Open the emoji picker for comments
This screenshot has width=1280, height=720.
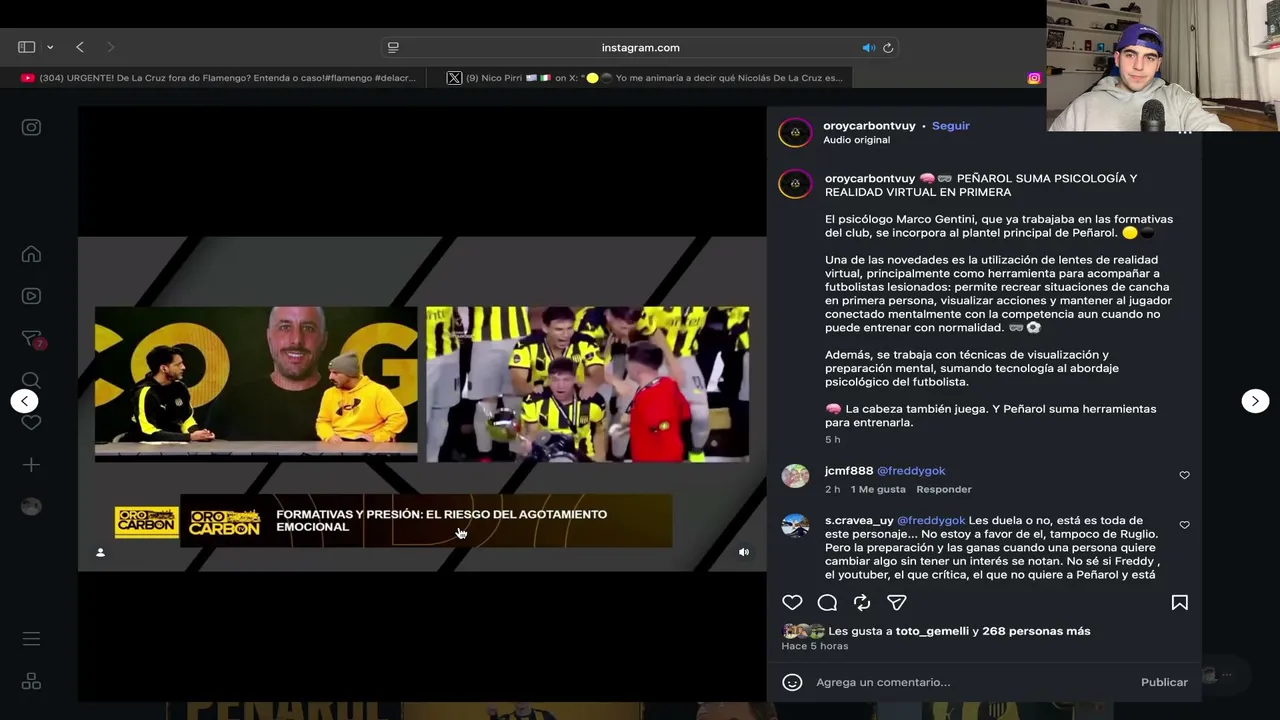coord(792,682)
